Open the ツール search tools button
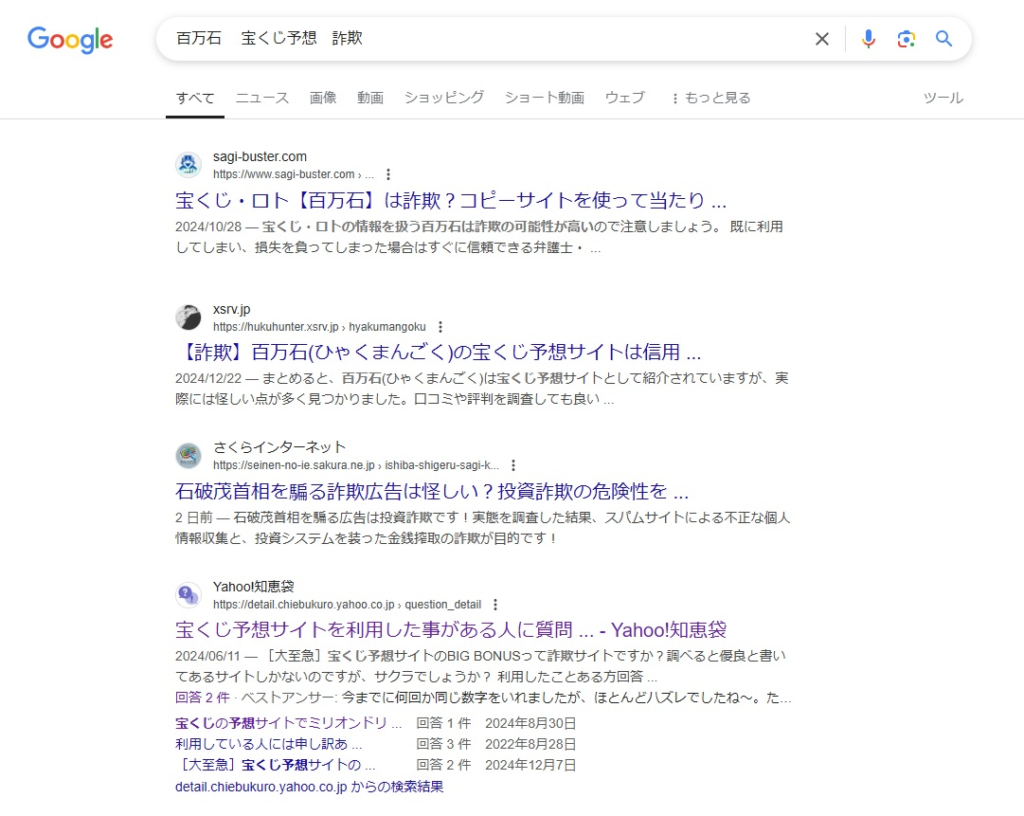 click(943, 98)
